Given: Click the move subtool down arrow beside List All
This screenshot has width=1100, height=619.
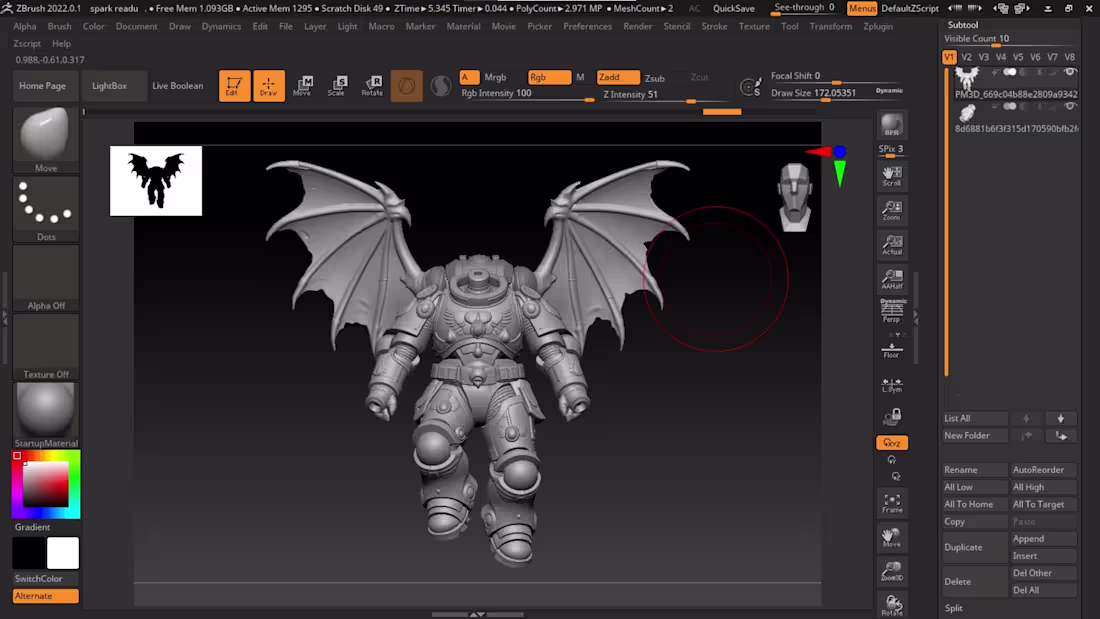Looking at the screenshot, I should tap(1060, 418).
